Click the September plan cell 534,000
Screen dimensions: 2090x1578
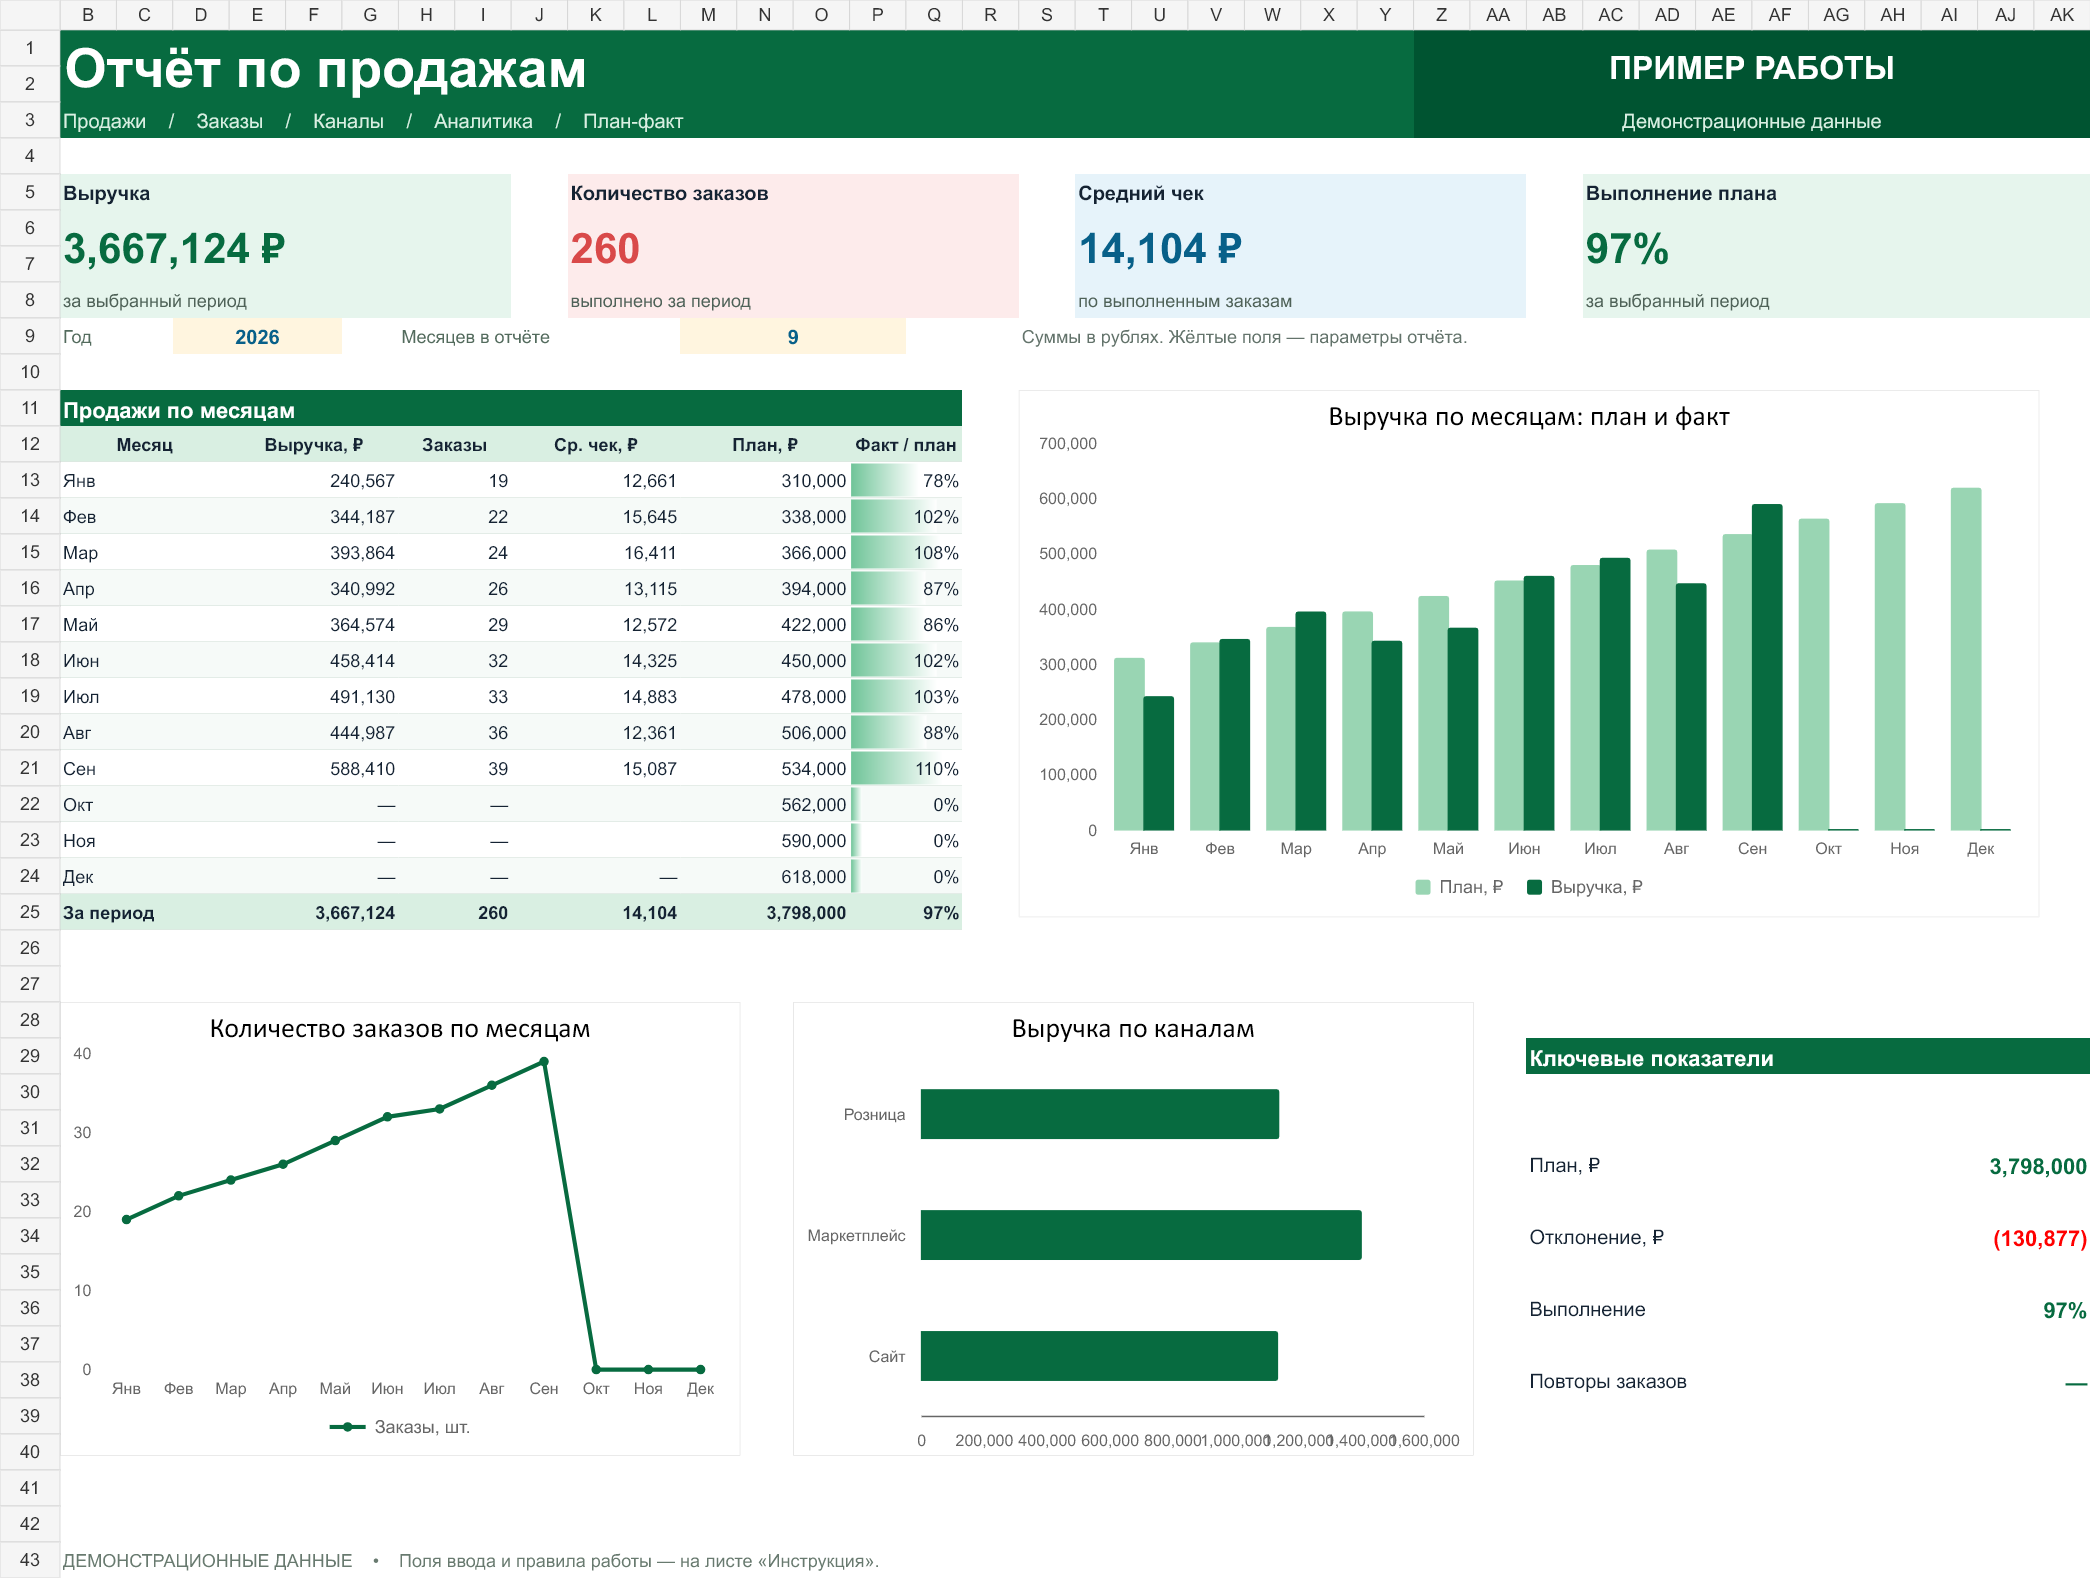point(813,769)
